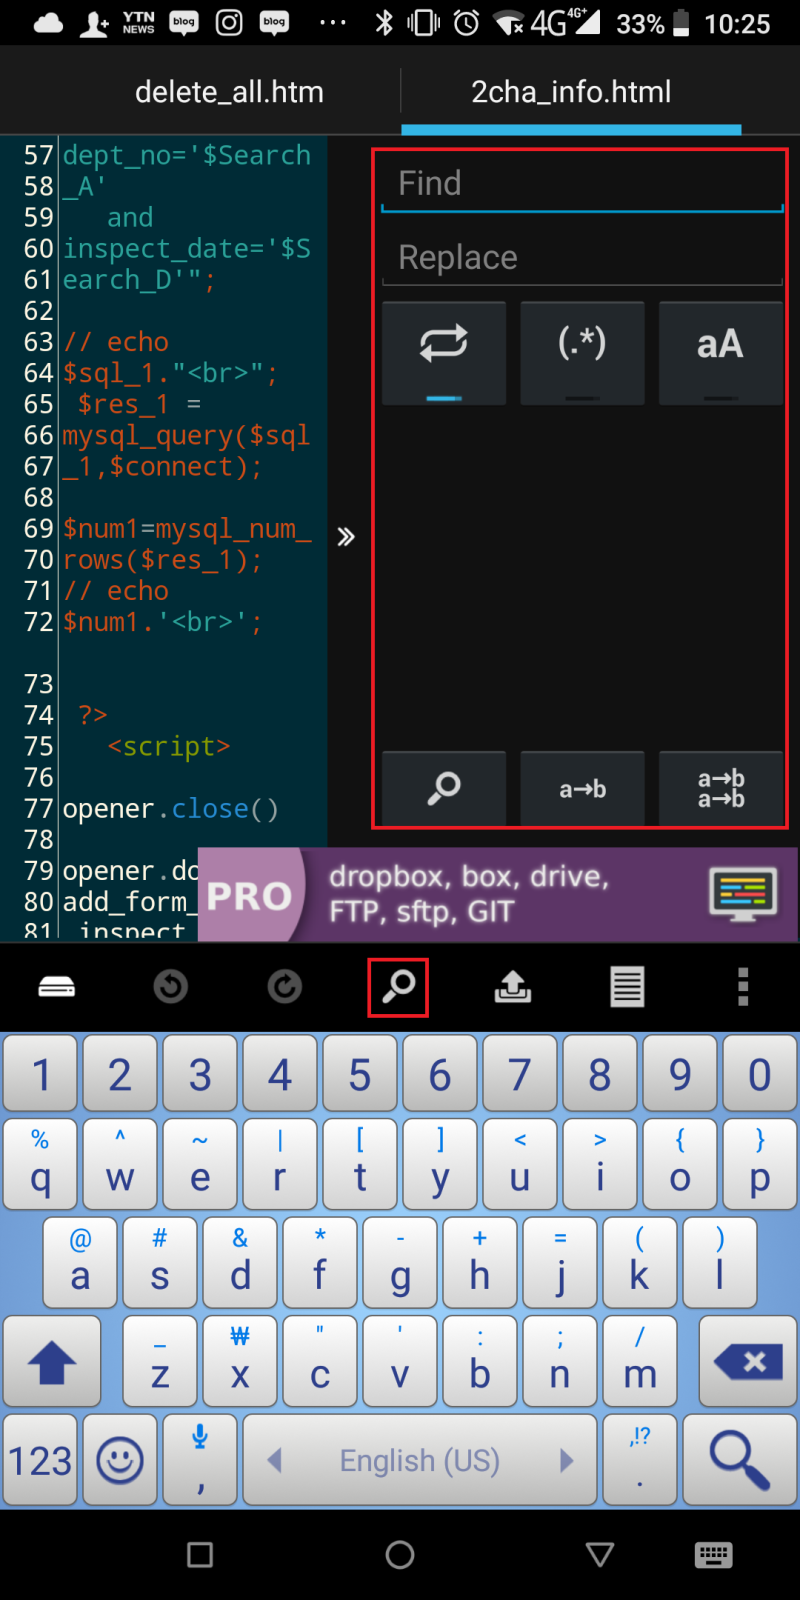Viewport: 800px width, 1600px height.
Task: Tap the Android back triangle button
Action: pos(600,1554)
